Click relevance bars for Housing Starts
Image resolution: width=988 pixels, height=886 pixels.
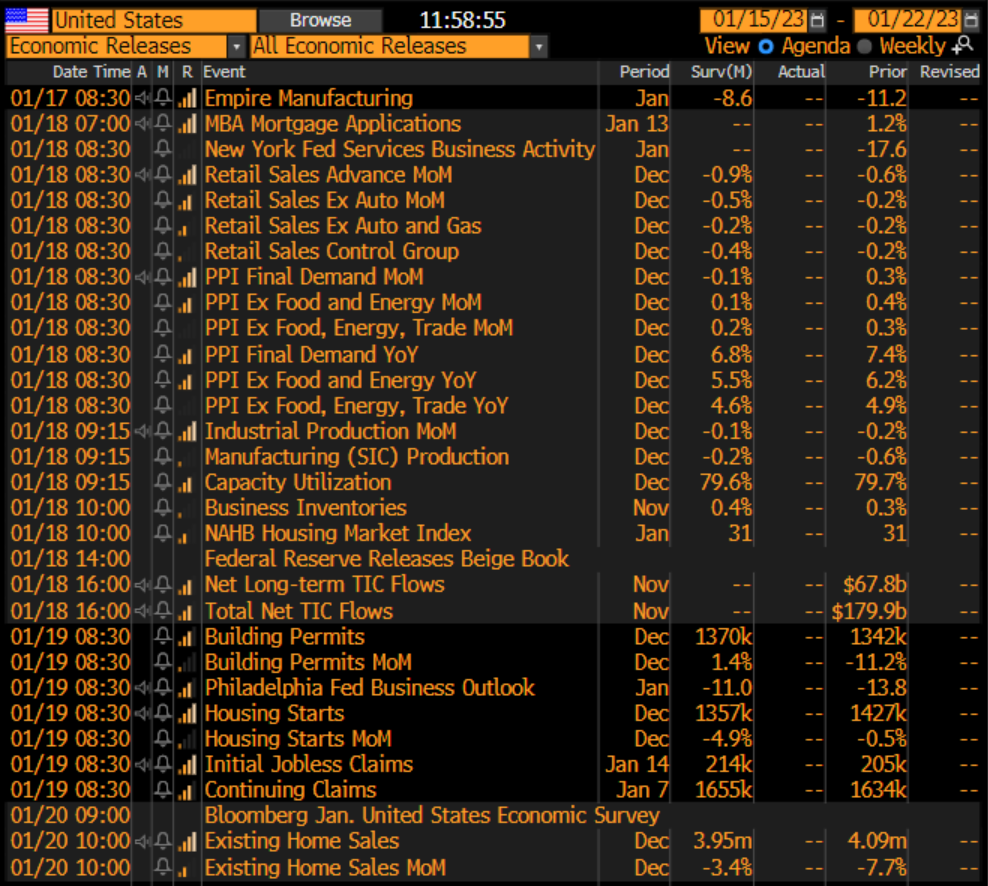(187, 713)
